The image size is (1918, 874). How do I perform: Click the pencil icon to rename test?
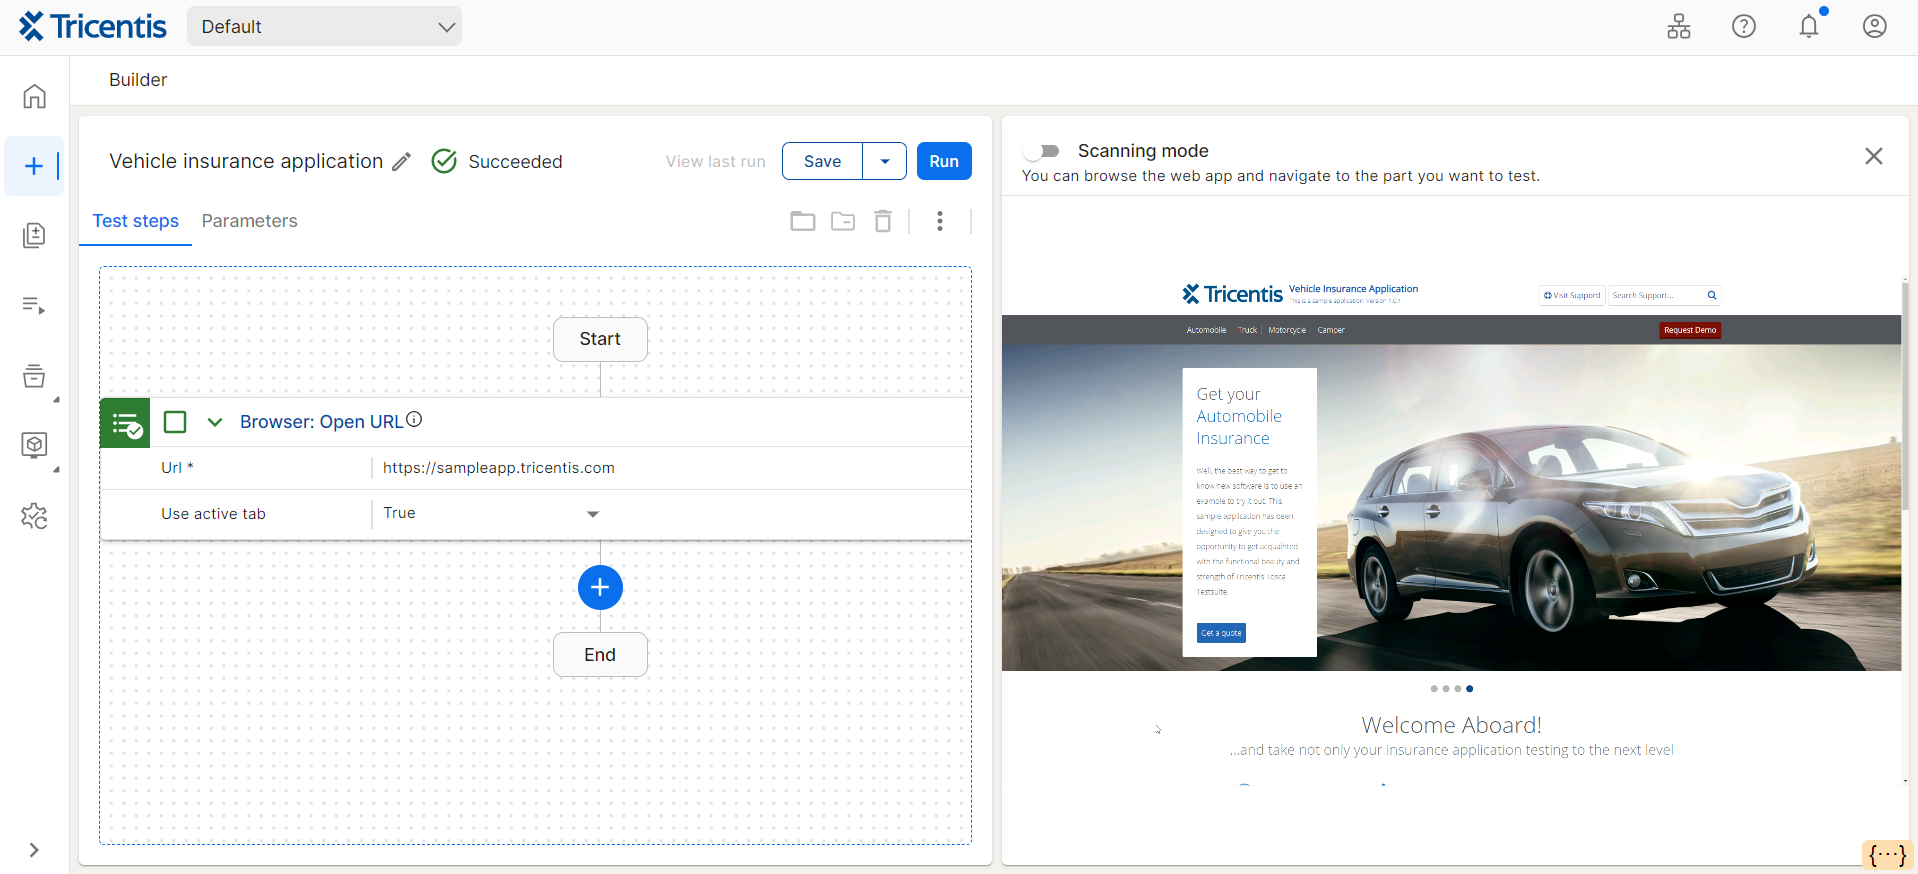coord(401,162)
